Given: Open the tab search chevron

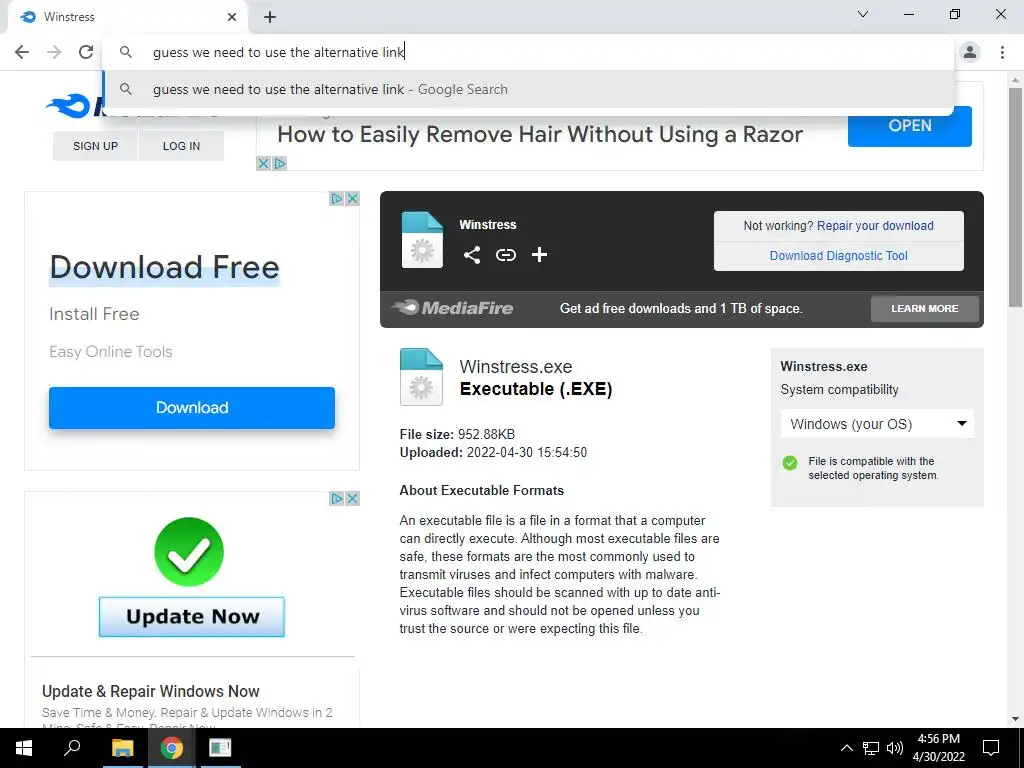Looking at the screenshot, I should click(x=863, y=14).
